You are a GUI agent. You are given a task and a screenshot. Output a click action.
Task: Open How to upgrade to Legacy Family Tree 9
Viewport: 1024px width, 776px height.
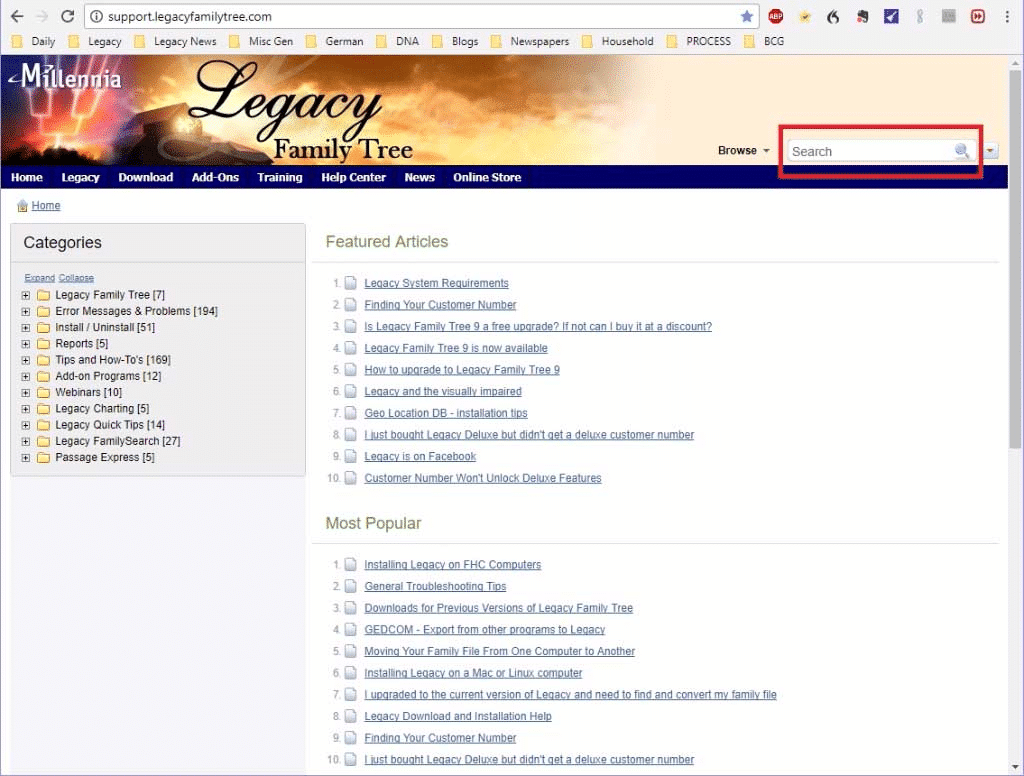pyautogui.click(x=462, y=370)
